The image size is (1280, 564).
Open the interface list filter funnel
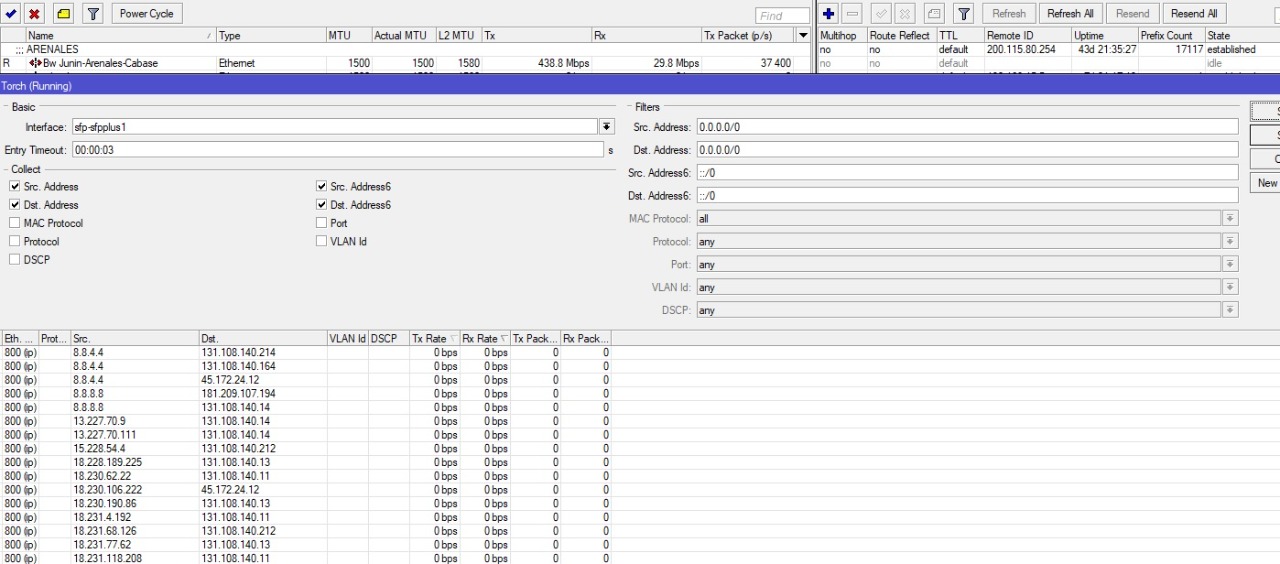93,14
